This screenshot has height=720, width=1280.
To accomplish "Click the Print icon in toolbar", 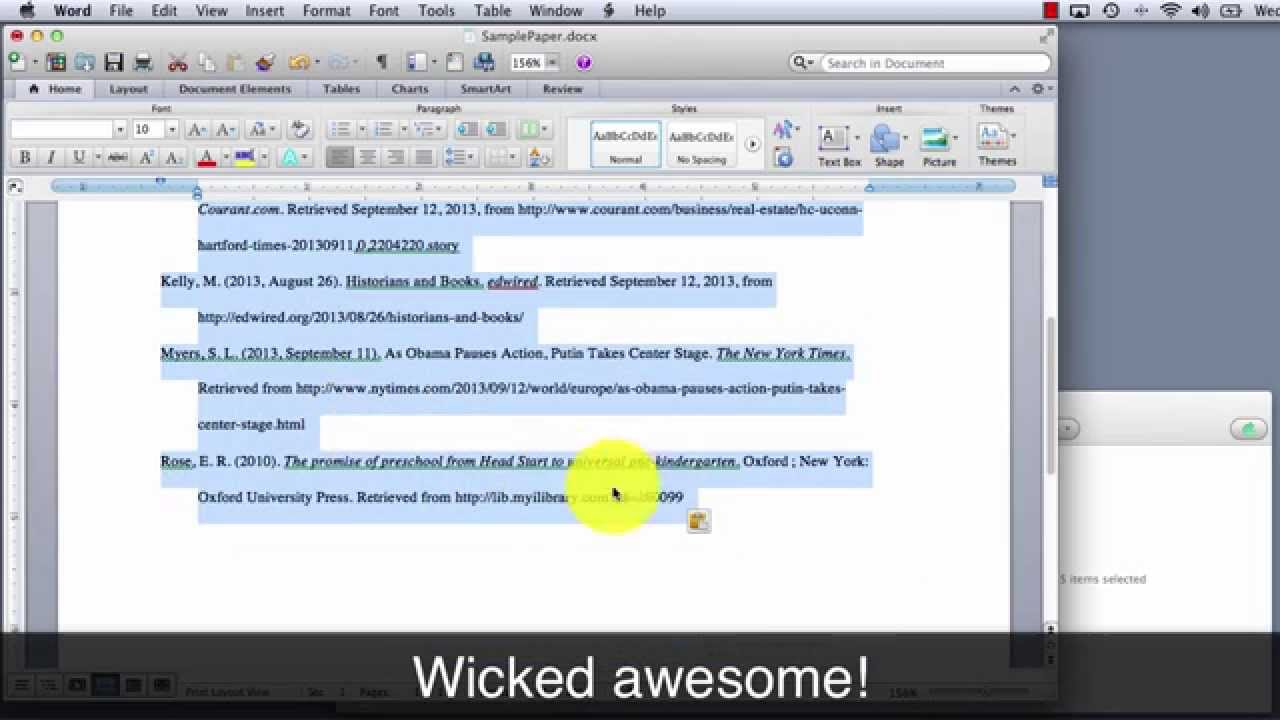I will click(x=143, y=63).
